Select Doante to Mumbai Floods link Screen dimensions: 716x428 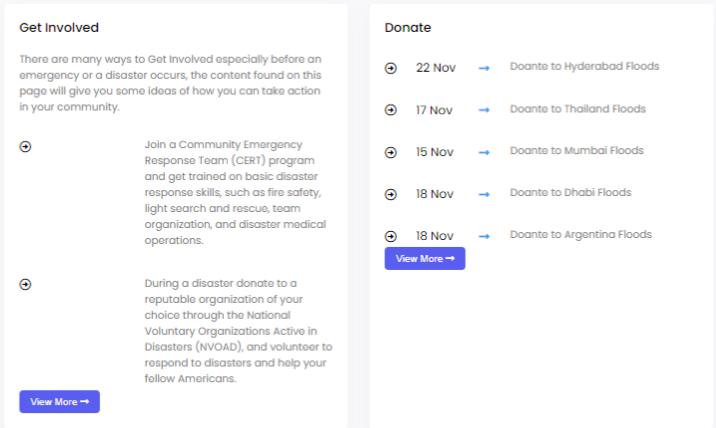coord(577,150)
